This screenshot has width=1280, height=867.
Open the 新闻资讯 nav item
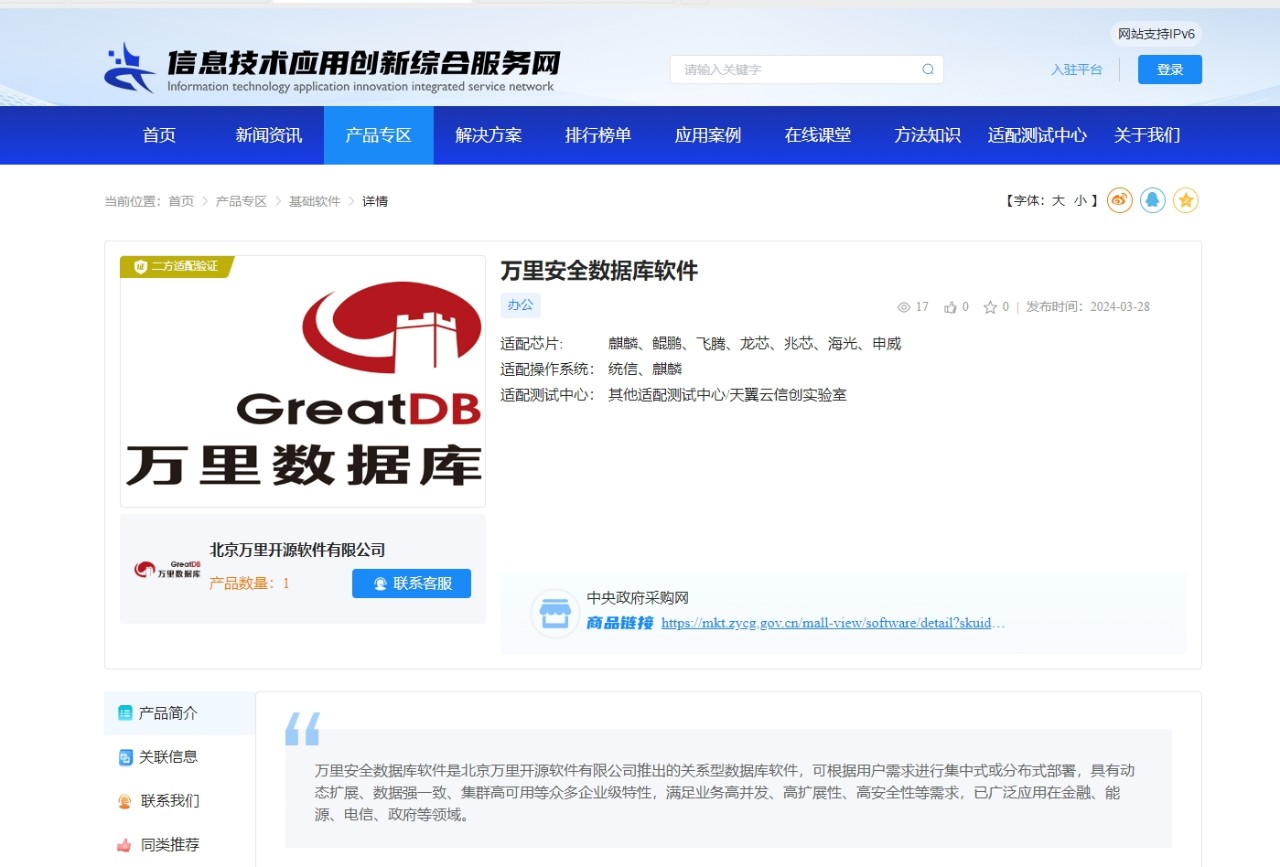tap(269, 135)
